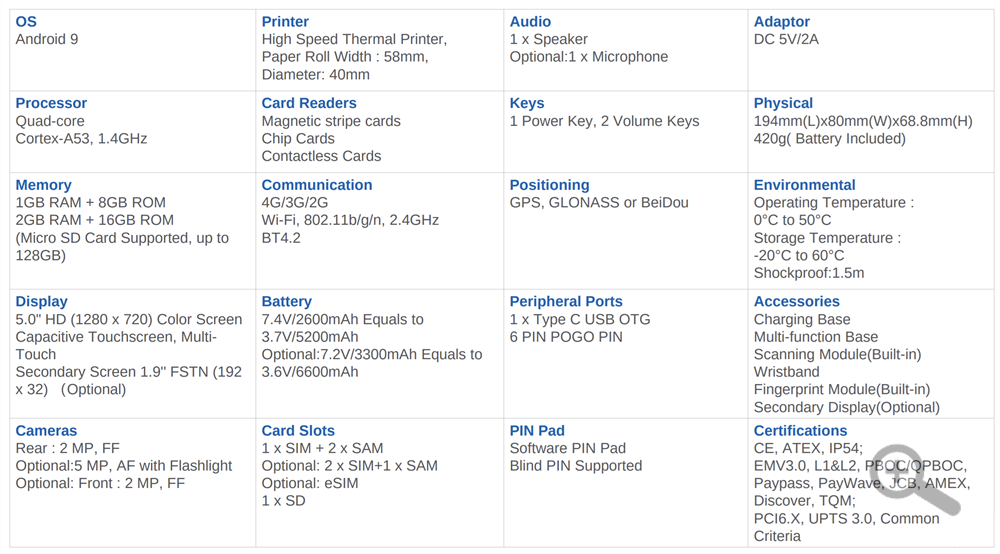Click the Accessories heading
The width and height of the screenshot is (1000, 554).
pos(797,302)
